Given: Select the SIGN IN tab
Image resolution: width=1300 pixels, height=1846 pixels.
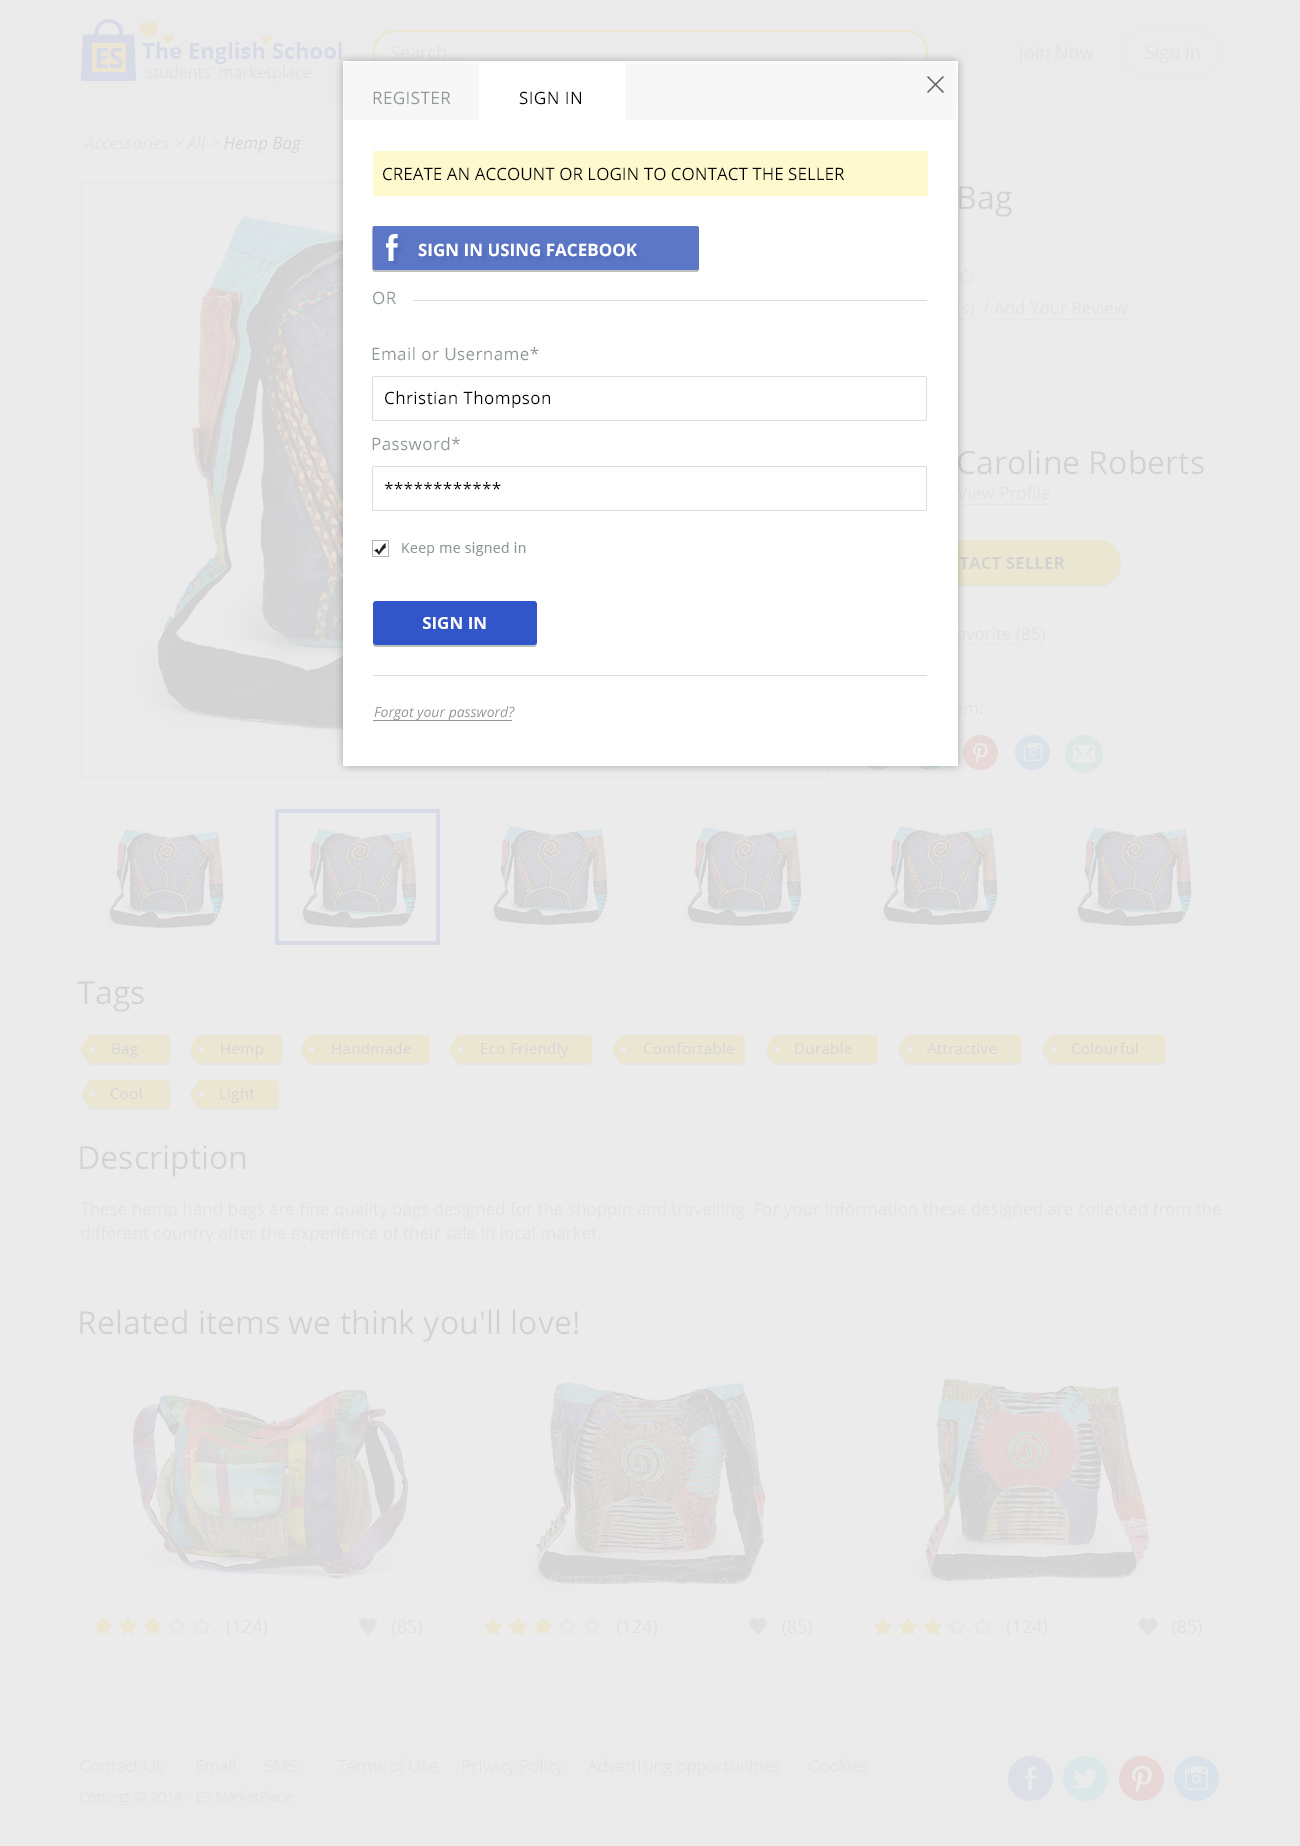Looking at the screenshot, I should (x=551, y=98).
